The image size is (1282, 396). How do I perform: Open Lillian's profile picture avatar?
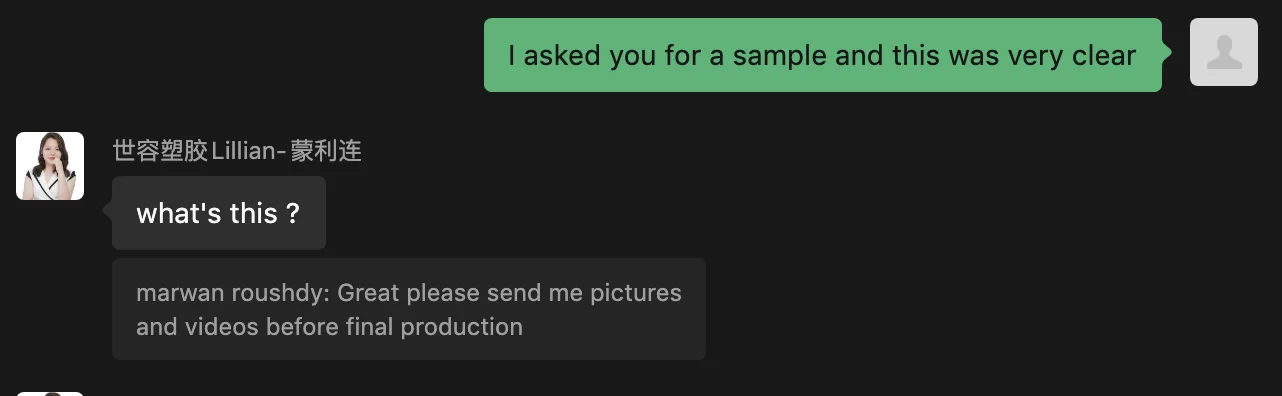coord(50,166)
